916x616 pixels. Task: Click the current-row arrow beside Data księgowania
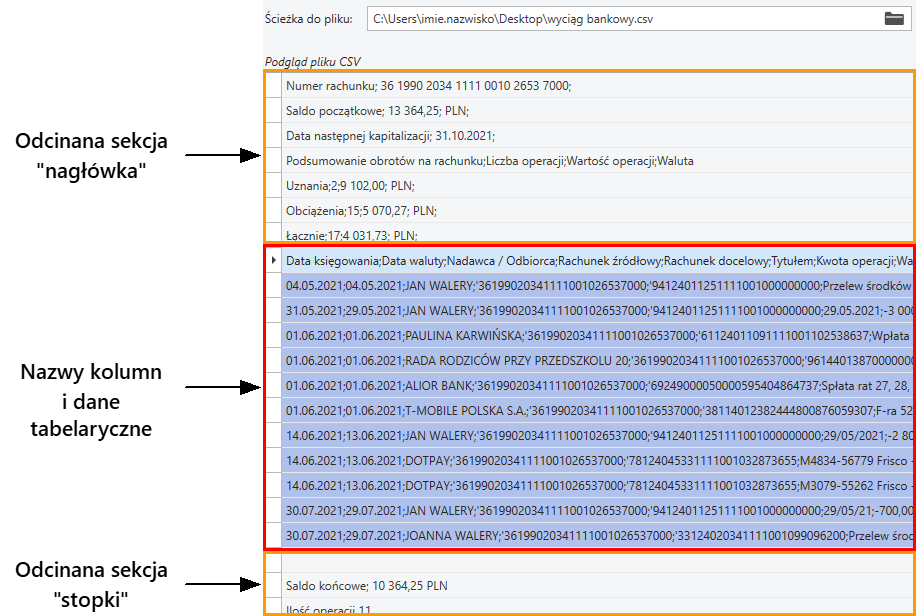point(273,261)
